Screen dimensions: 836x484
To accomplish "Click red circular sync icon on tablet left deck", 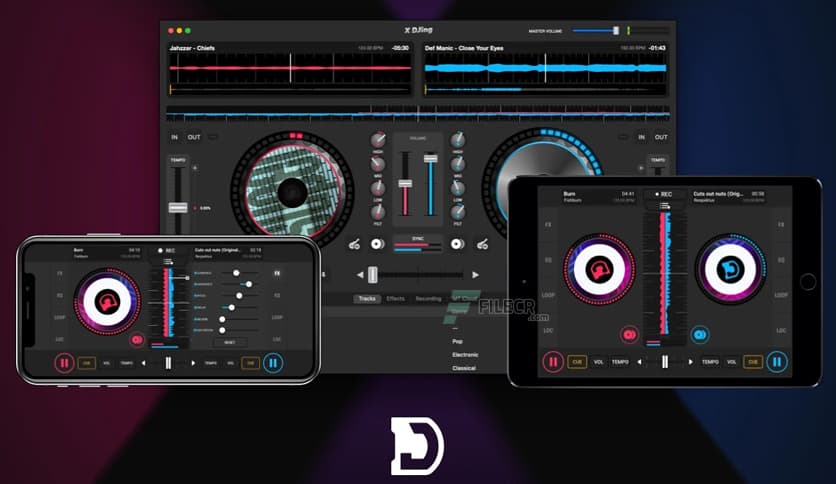I will (x=630, y=334).
